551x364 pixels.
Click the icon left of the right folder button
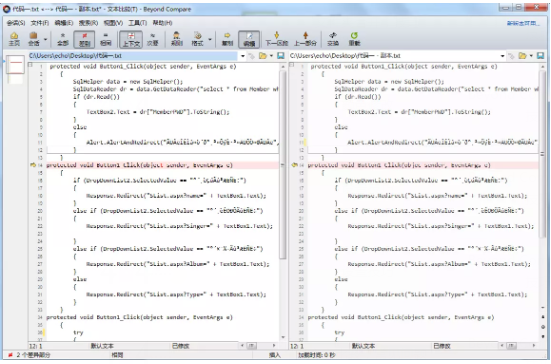[x=512, y=56]
